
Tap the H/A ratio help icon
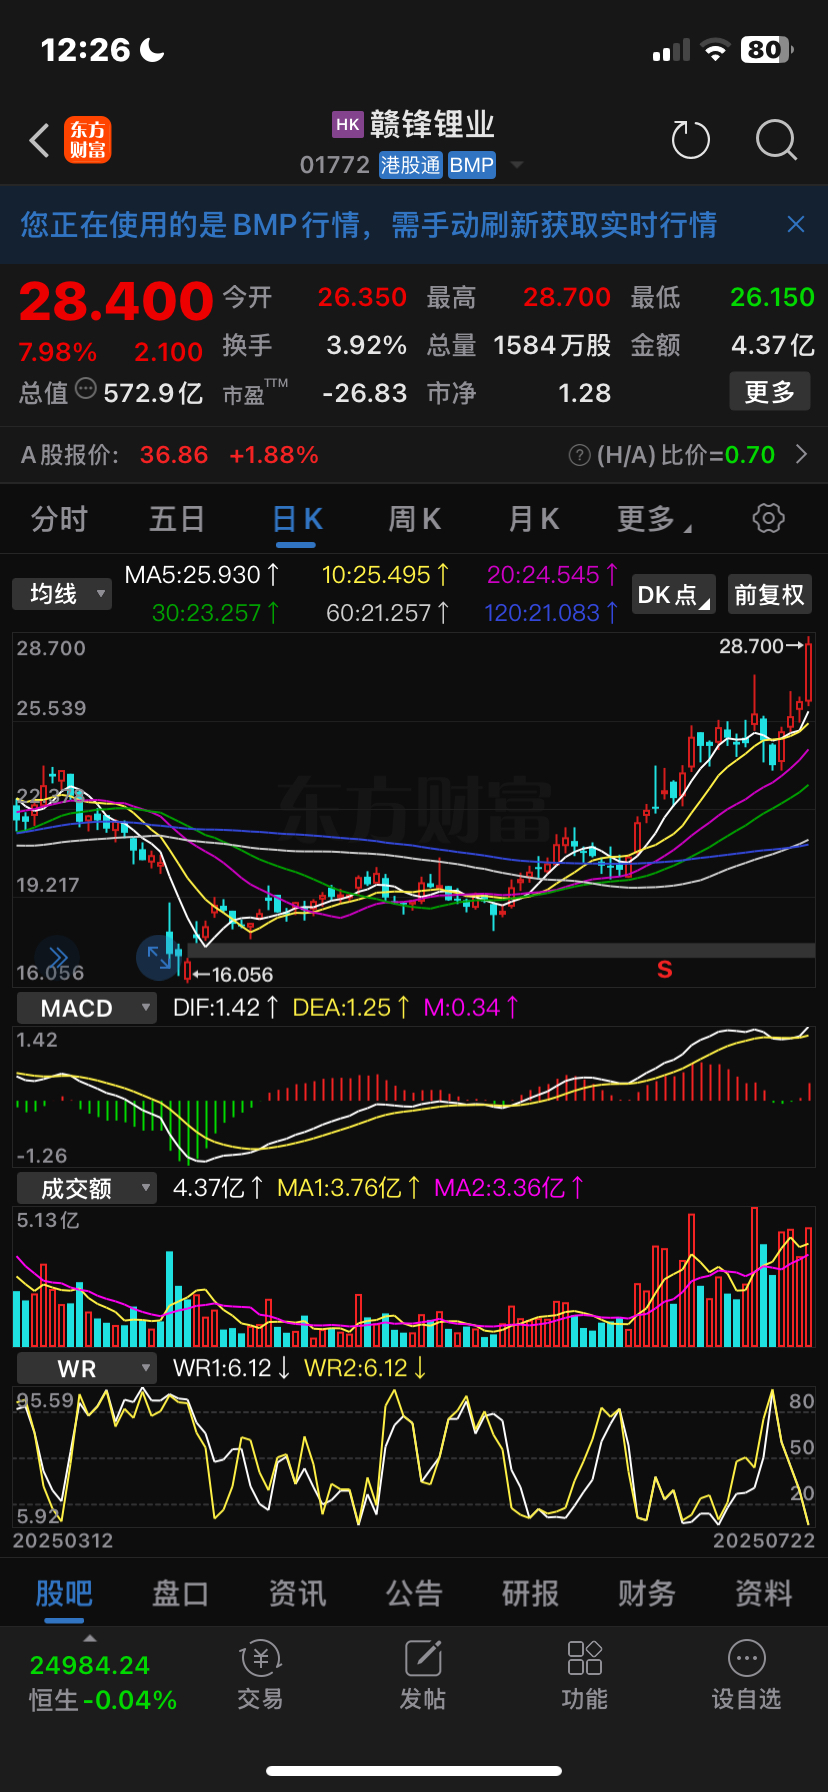[579, 455]
